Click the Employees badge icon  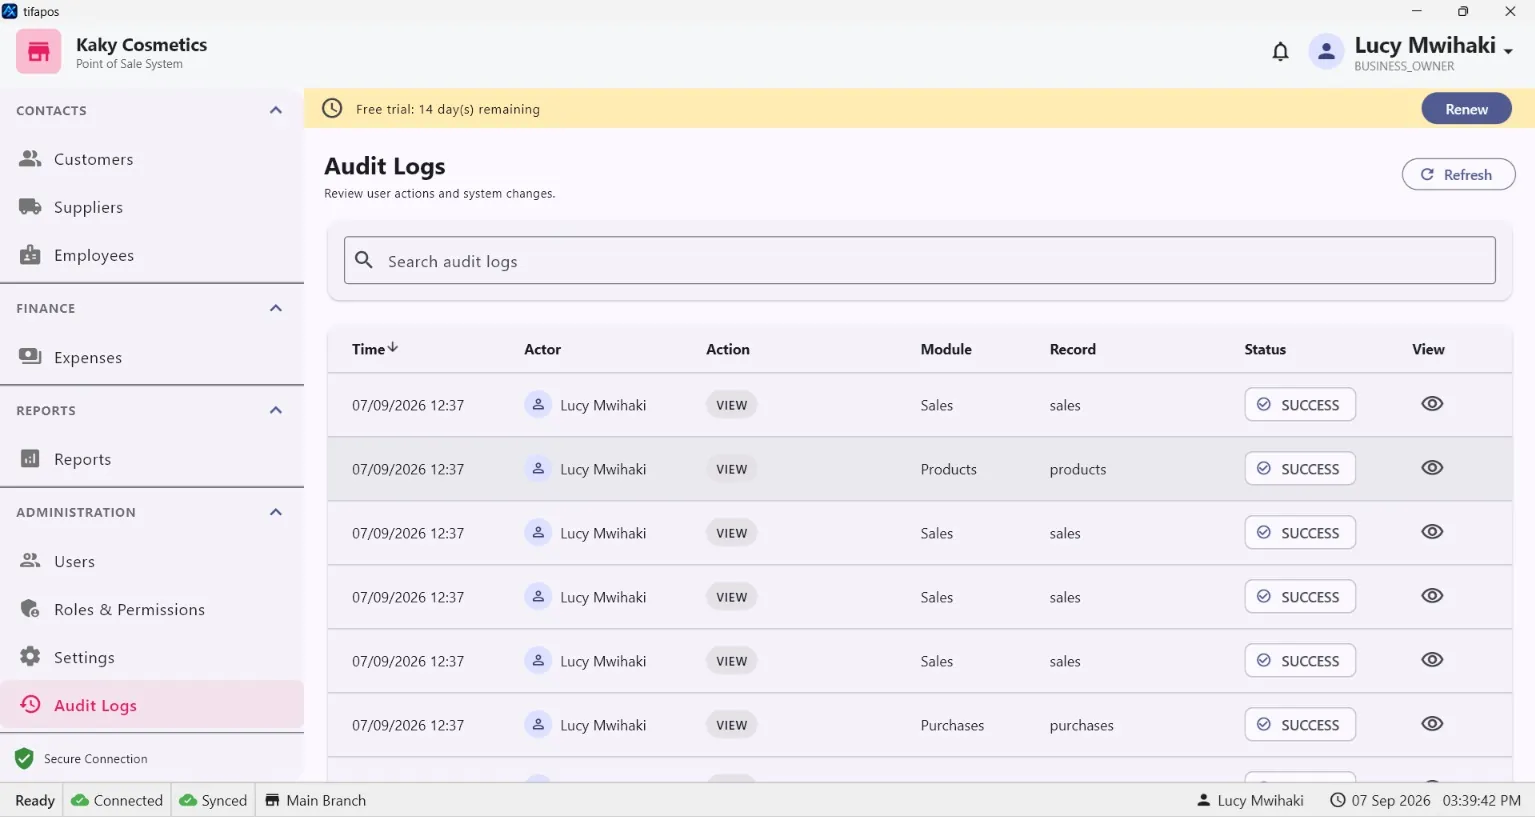coord(31,254)
